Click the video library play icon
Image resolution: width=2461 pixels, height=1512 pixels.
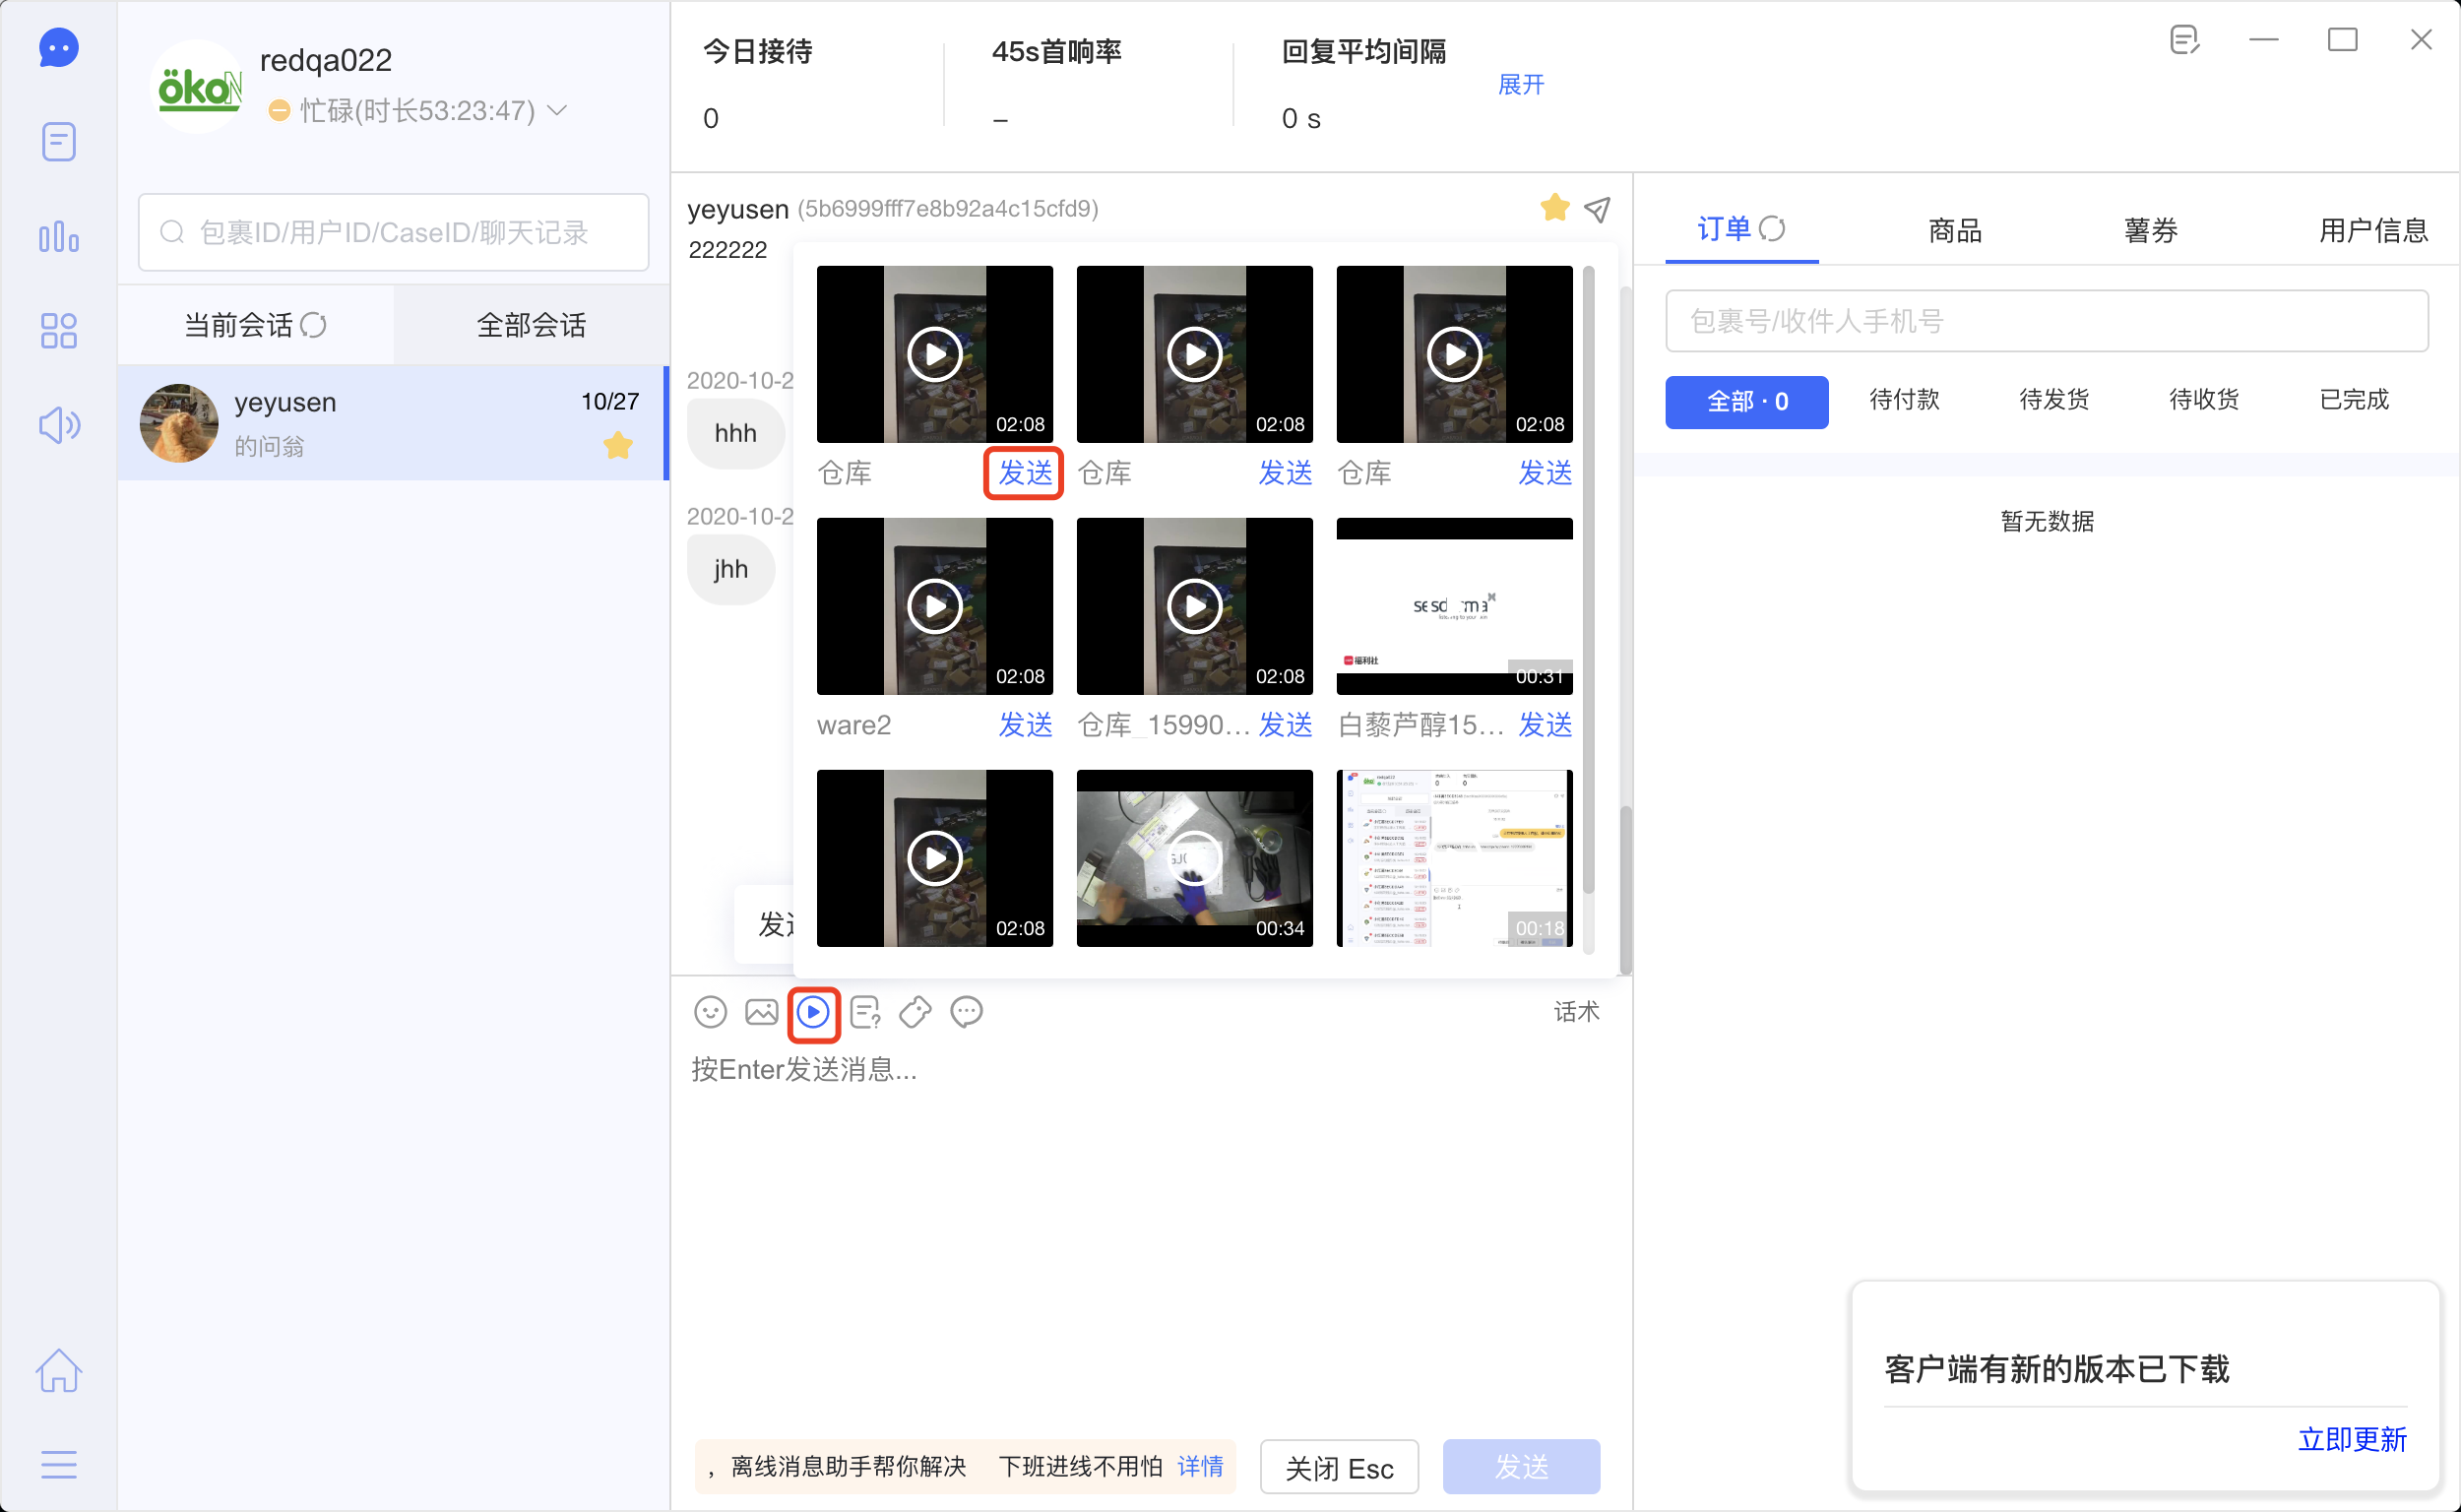tap(813, 1012)
